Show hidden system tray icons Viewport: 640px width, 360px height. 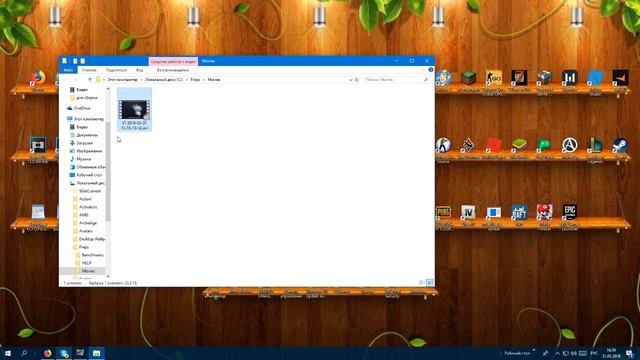click(x=557, y=353)
